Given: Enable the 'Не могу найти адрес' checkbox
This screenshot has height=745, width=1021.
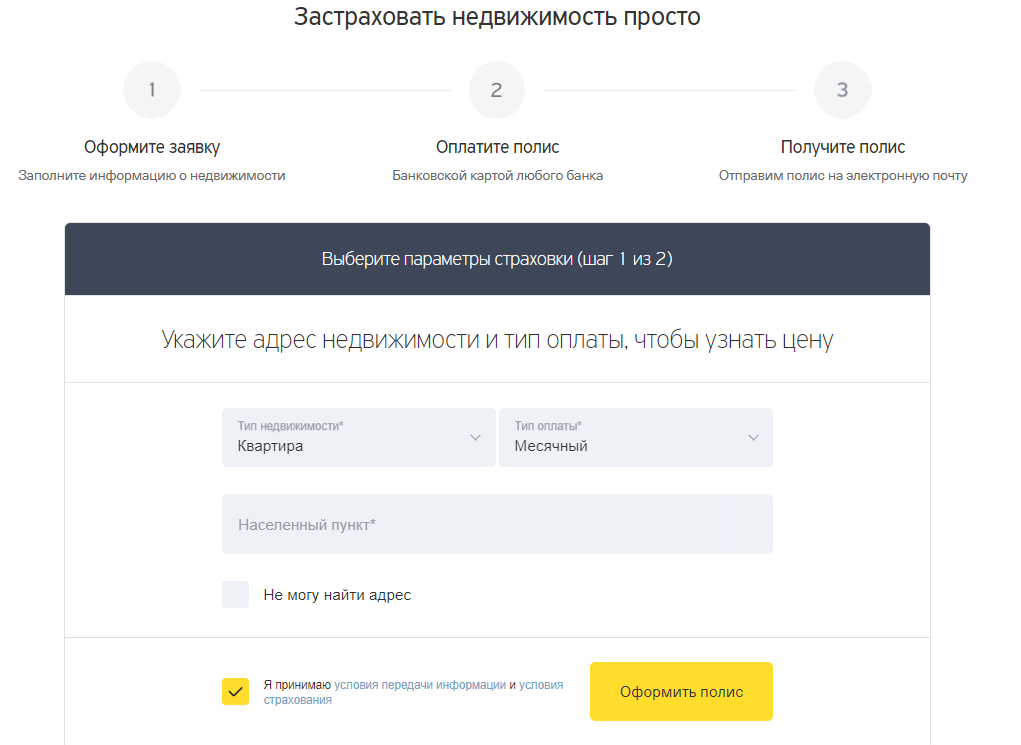Looking at the screenshot, I should [x=236, y=594].
